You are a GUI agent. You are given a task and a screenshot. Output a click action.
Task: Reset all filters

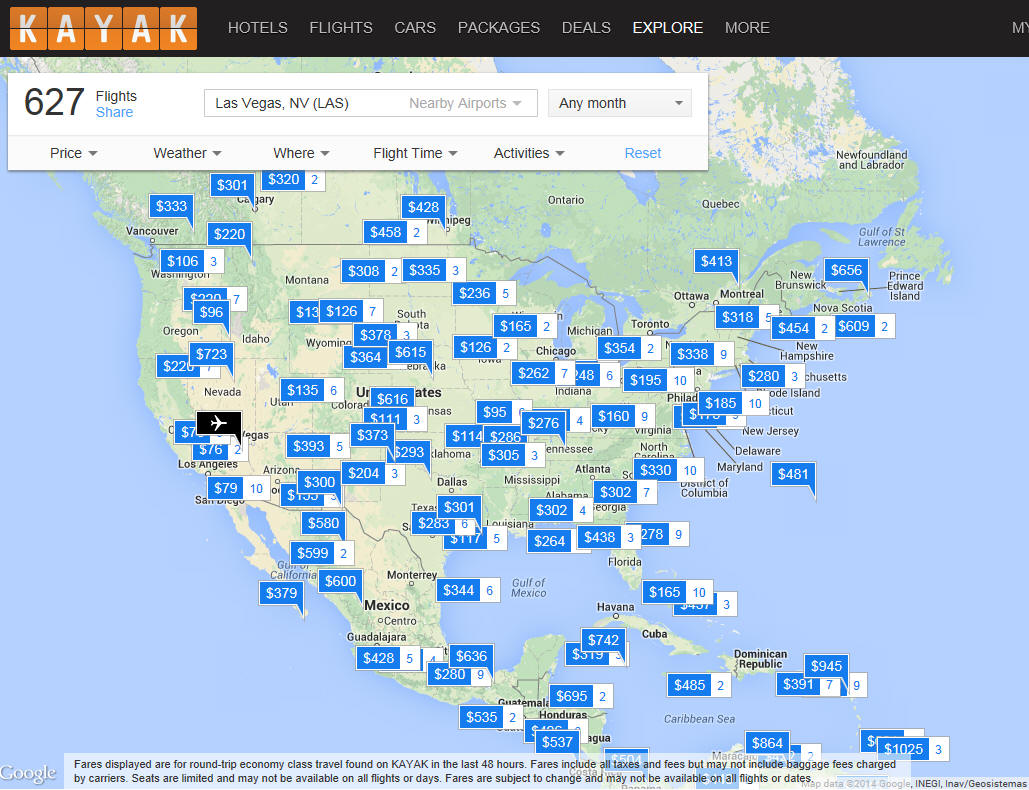pos(642,153)
